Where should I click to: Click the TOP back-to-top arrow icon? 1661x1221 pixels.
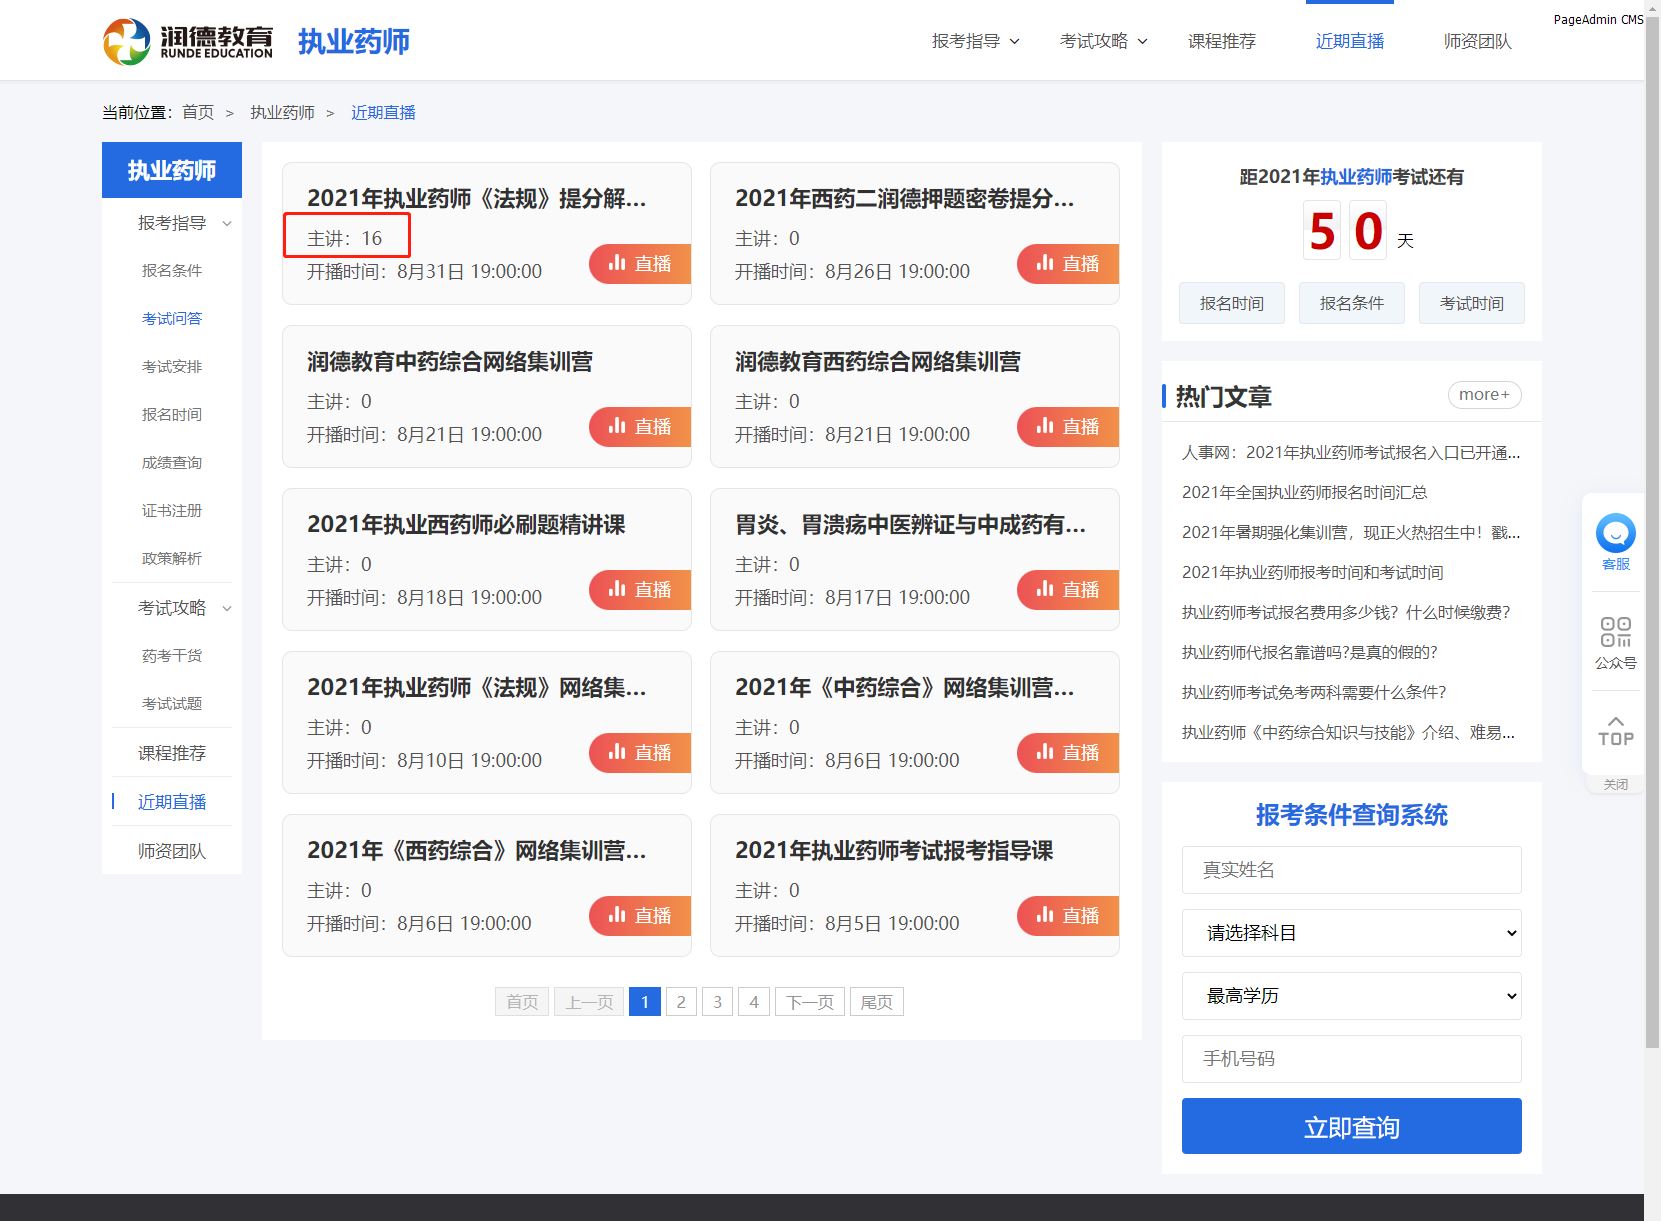click(x=1615, y=730)
